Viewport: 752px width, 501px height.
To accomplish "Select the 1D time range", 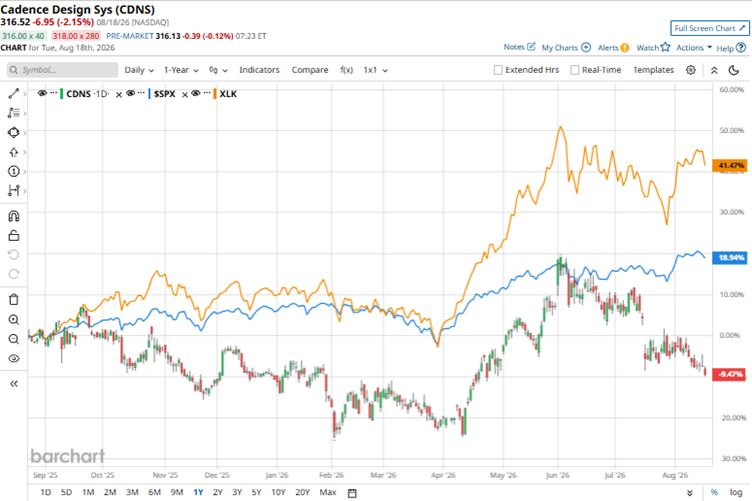I will click(x=46, y=492).
